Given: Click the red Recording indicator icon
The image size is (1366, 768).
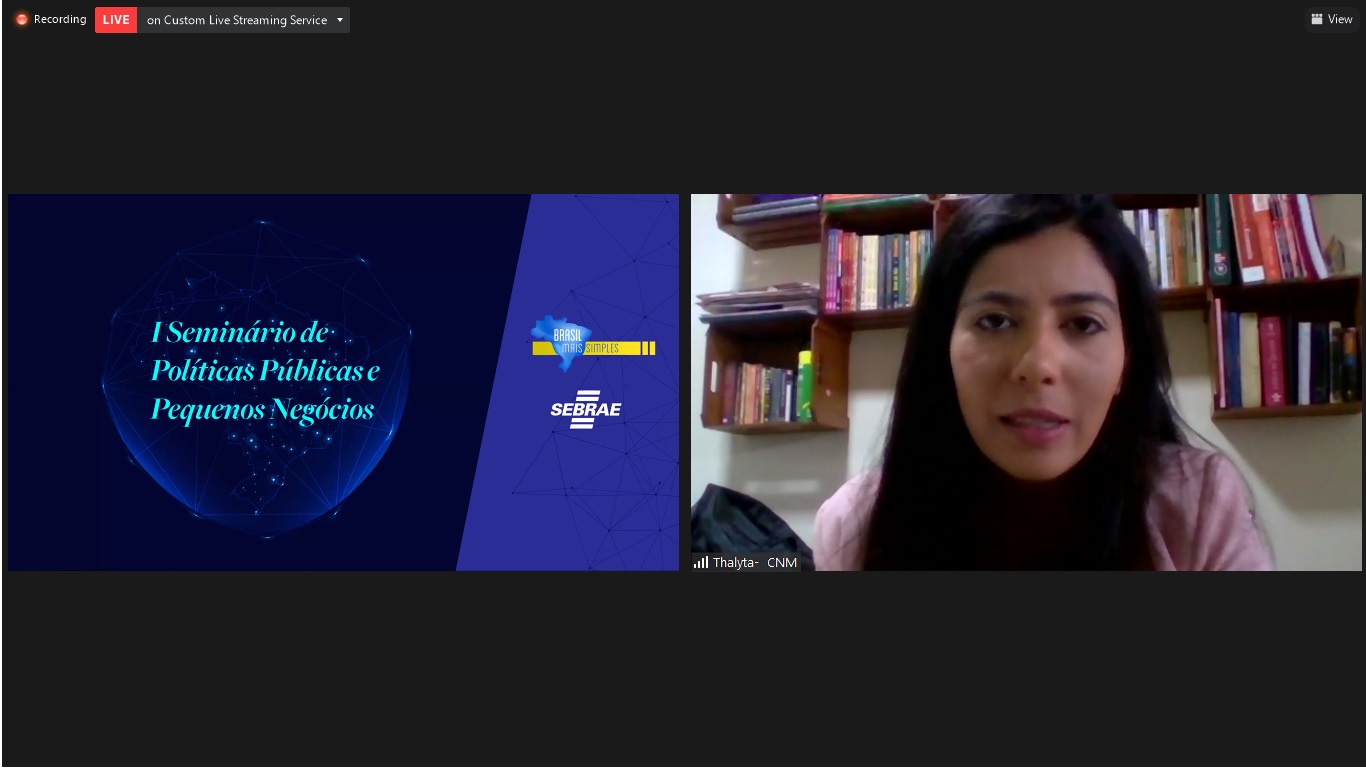Looking at the screenshot, I should coord(22,20).
